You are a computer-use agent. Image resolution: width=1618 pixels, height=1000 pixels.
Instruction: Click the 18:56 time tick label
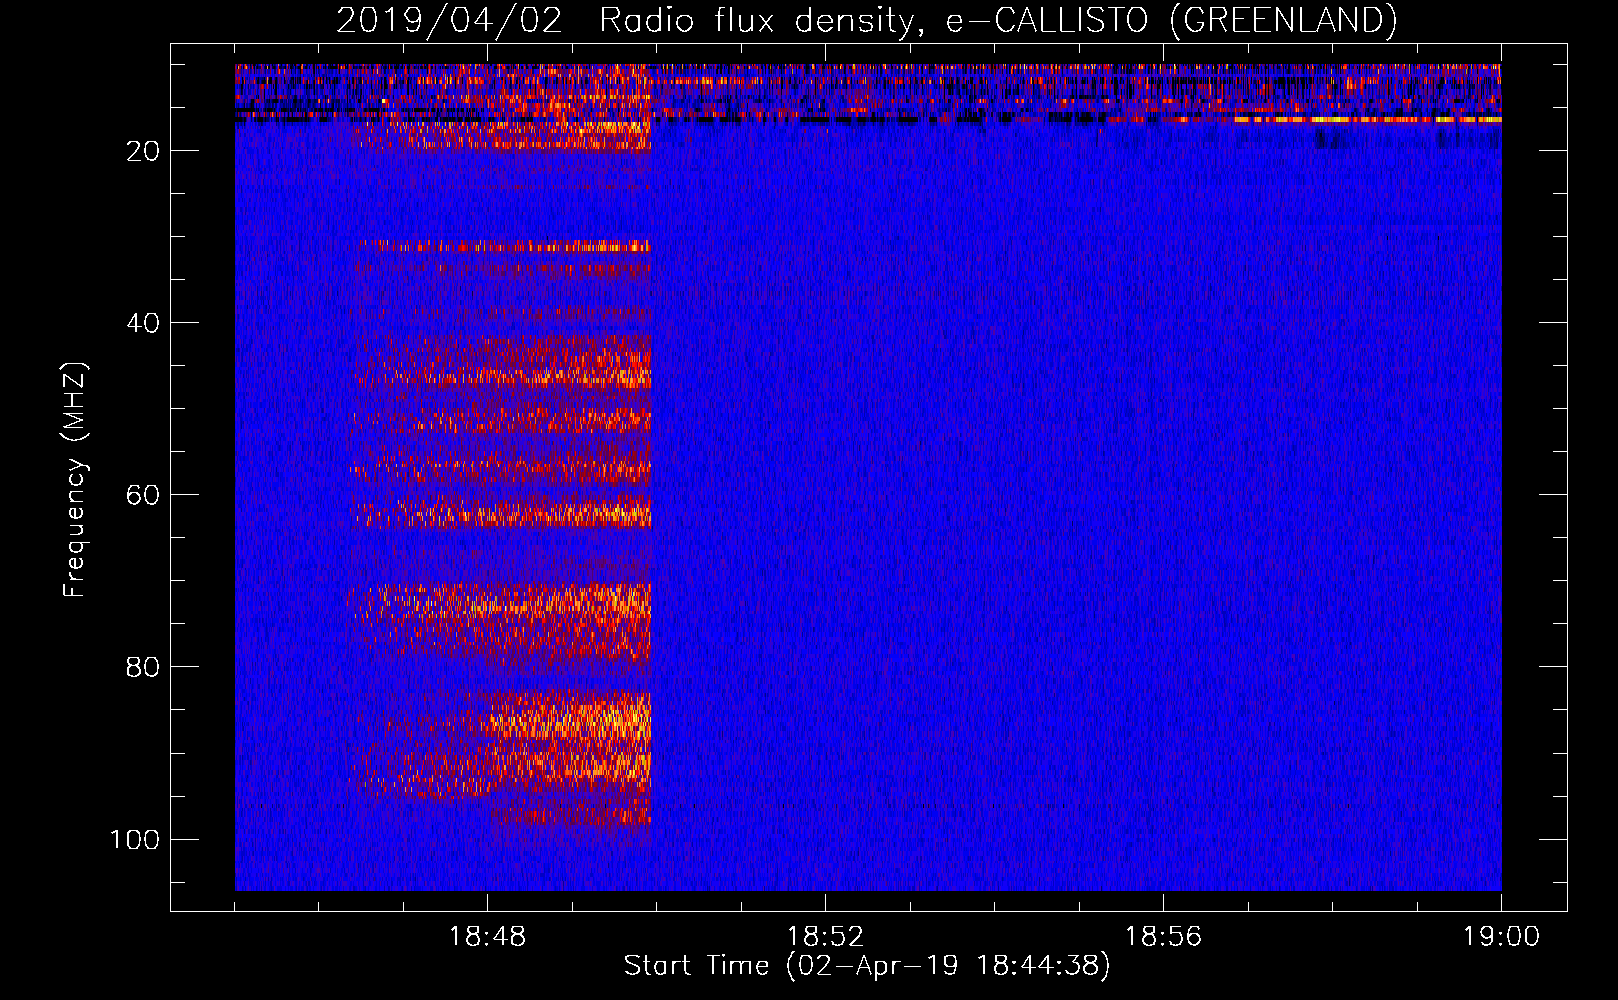click(x=1163, y=937)
